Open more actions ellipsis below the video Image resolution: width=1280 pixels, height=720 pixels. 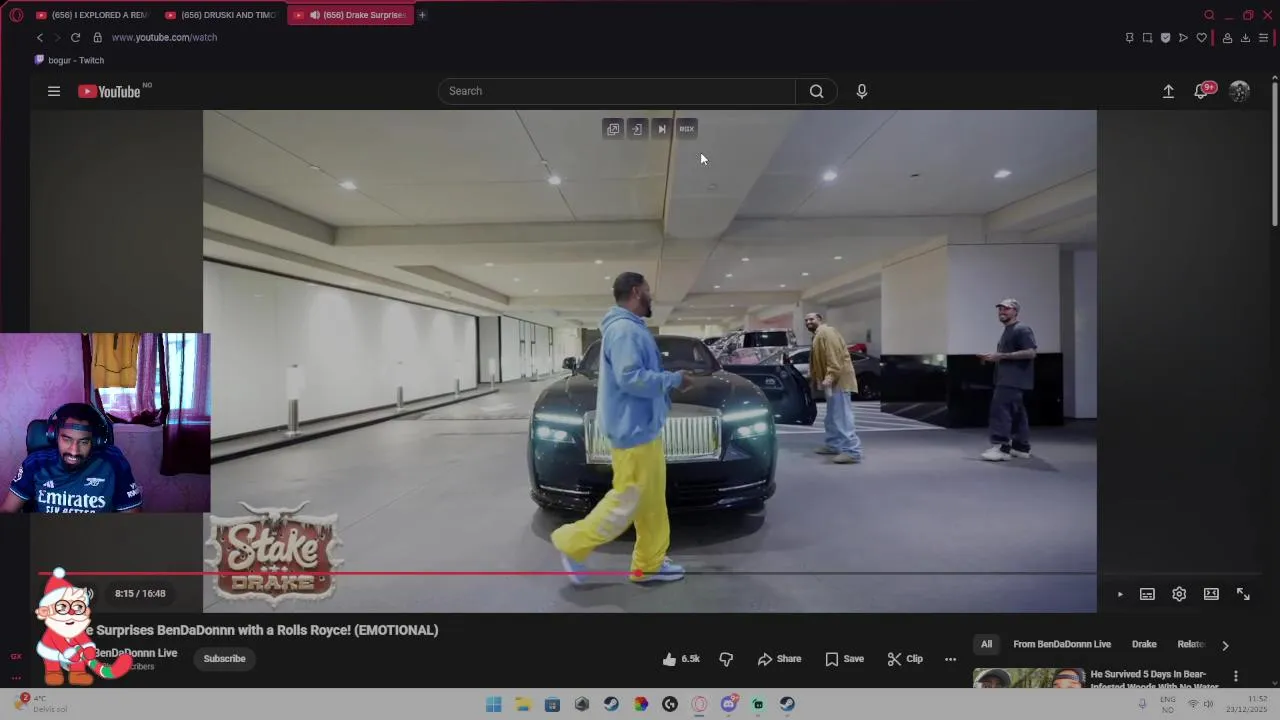click(x=950, y=659)
